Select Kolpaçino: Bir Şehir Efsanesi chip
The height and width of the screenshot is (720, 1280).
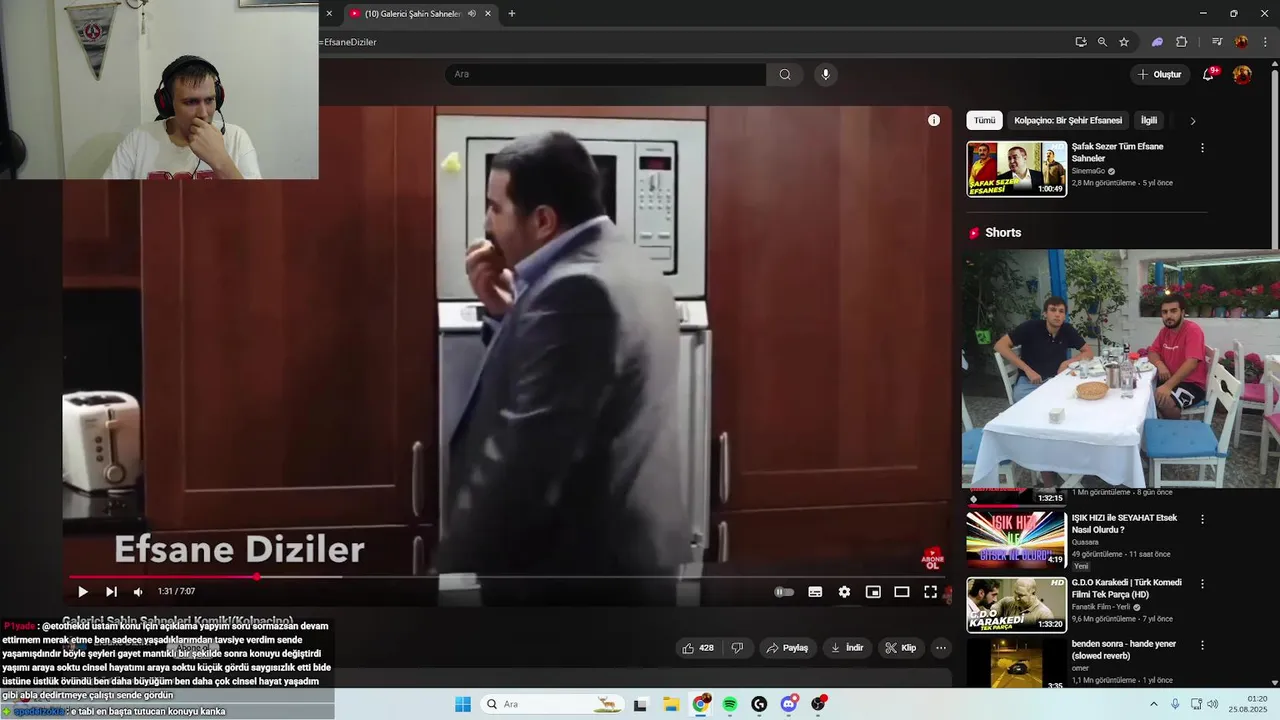[x=1068, y=120]
